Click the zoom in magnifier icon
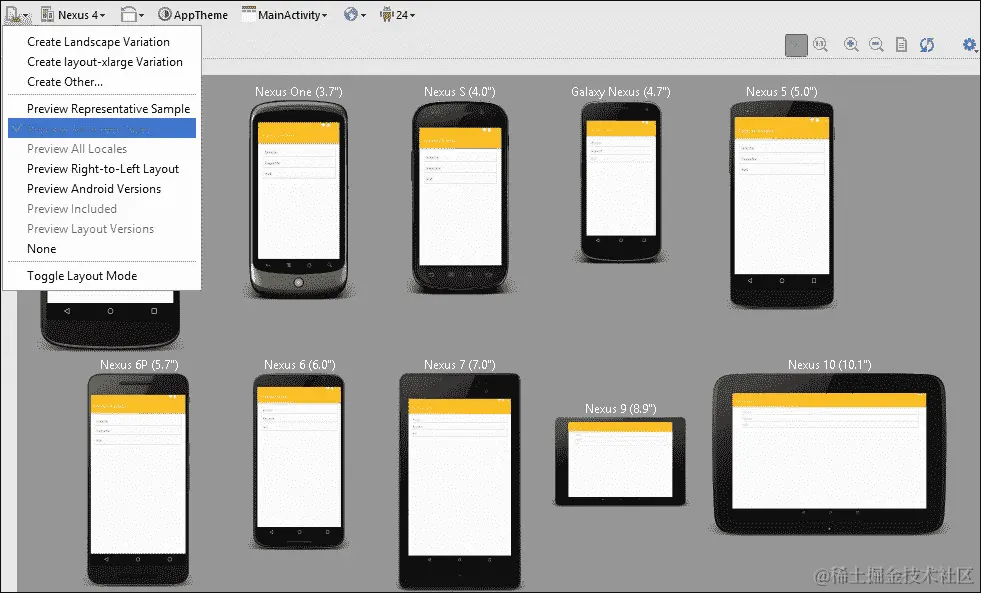 click(851, 44)
